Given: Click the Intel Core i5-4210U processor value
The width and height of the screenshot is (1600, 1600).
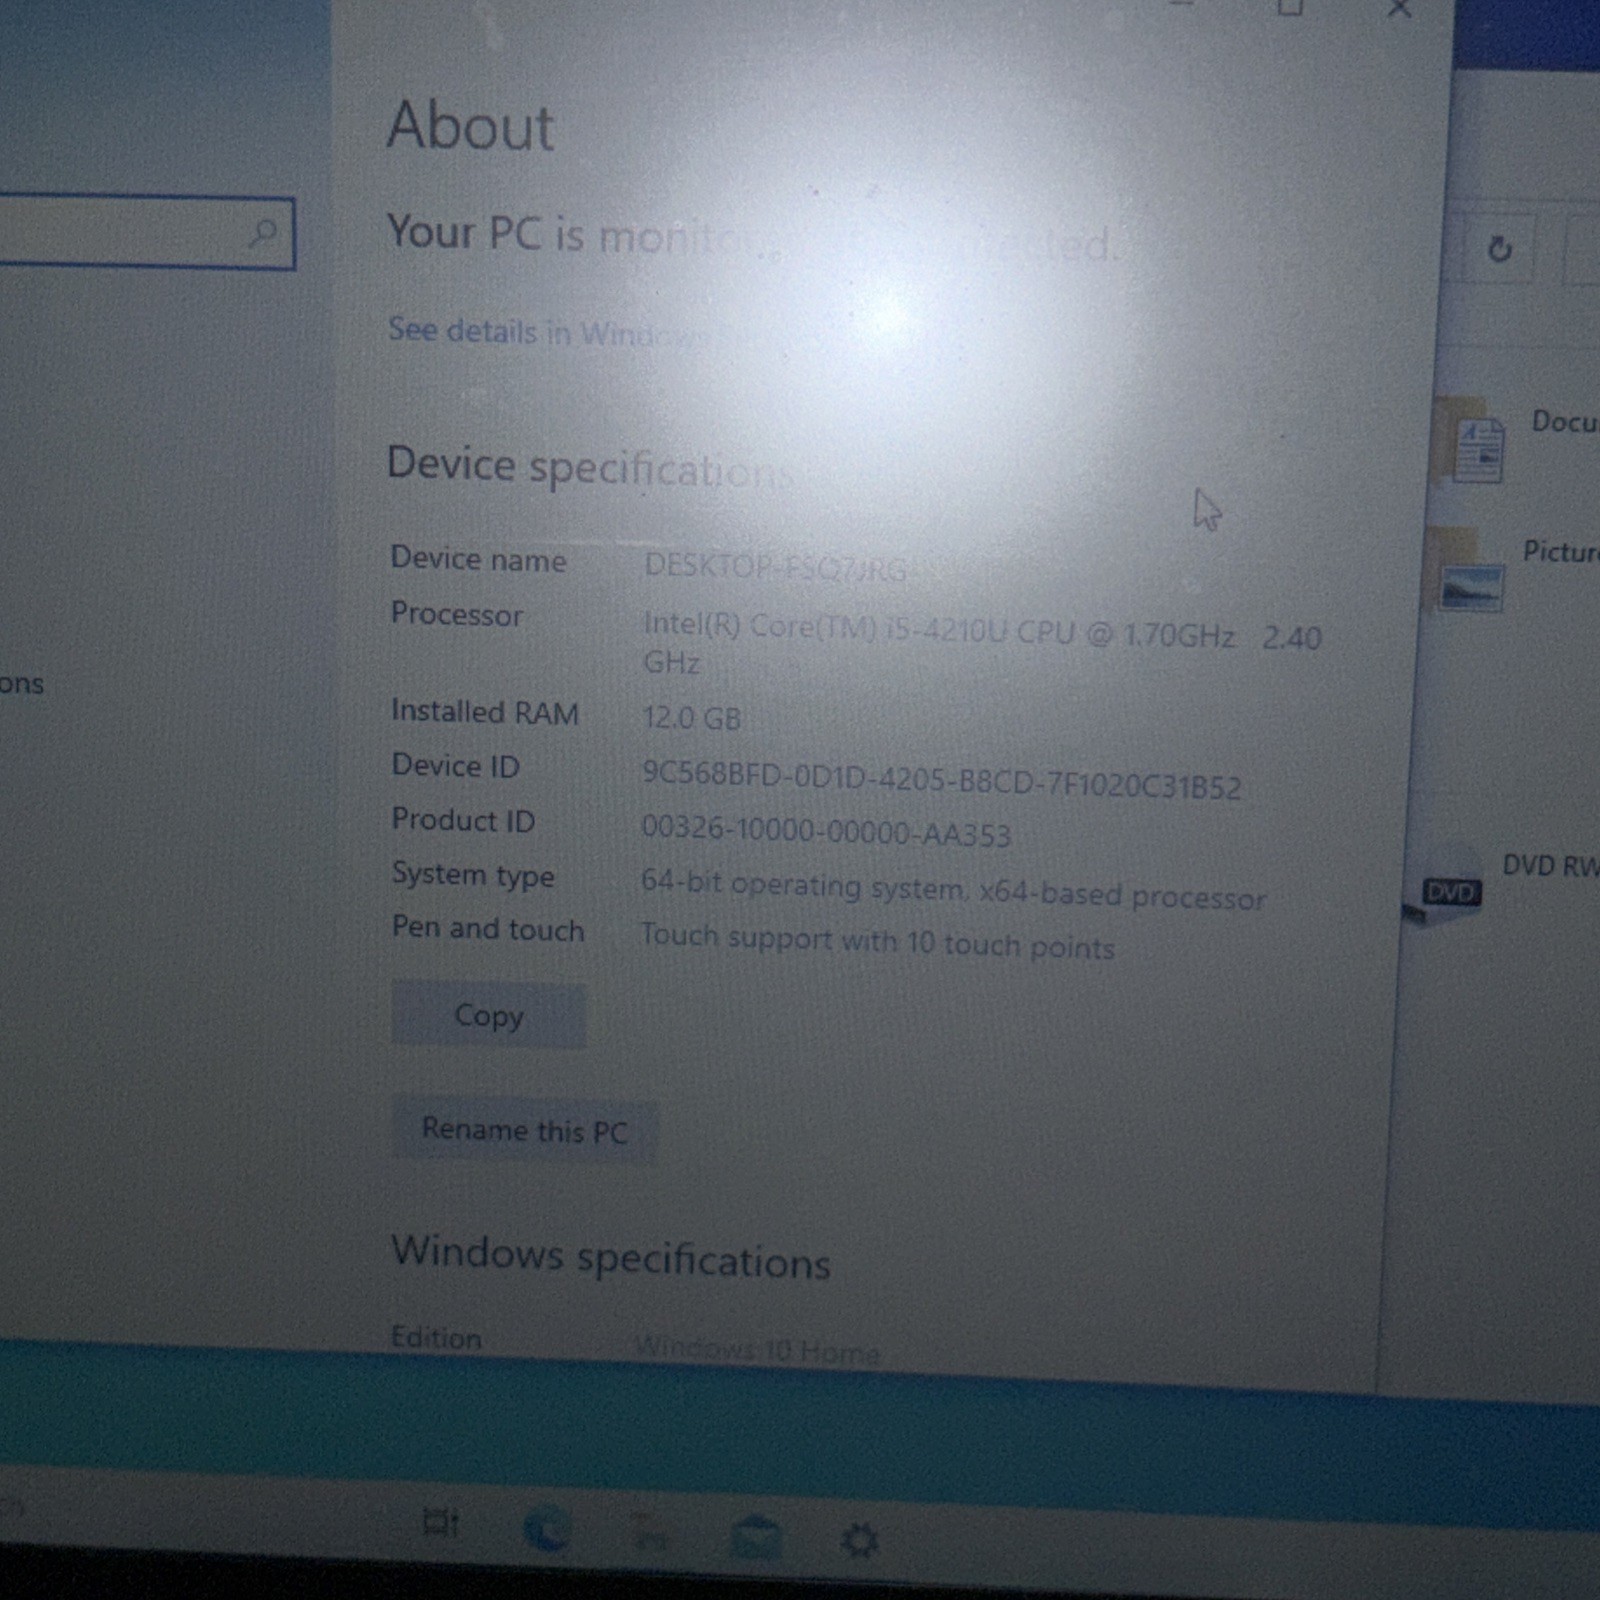Looking at the screenshot, I should [981, 643].
